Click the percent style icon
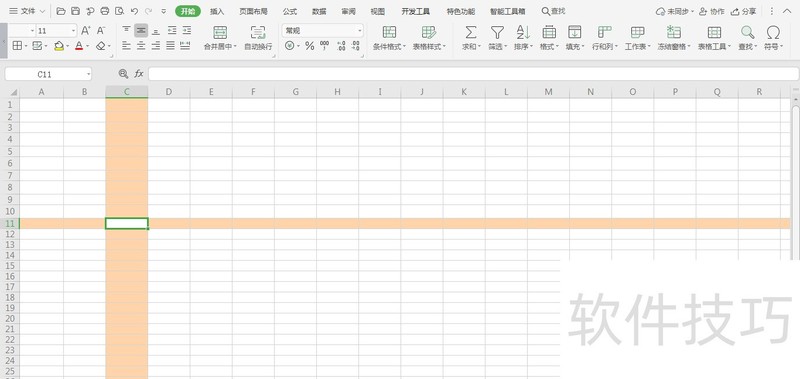Image resolution: width=800 pixels, height=379 pixels. coord(309,46)
